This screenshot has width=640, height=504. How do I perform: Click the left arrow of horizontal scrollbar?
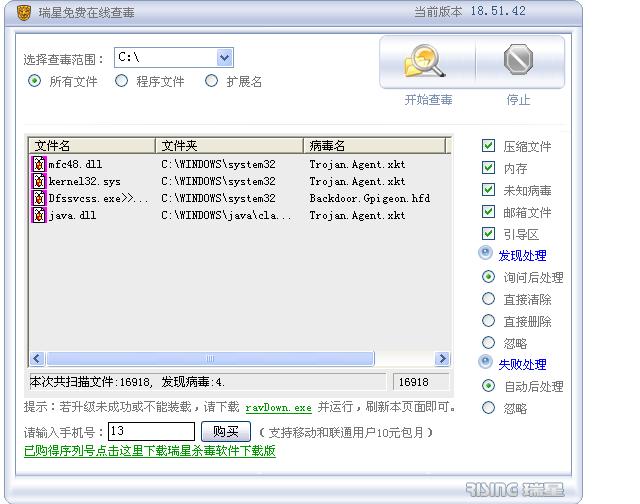click(37, 359)
